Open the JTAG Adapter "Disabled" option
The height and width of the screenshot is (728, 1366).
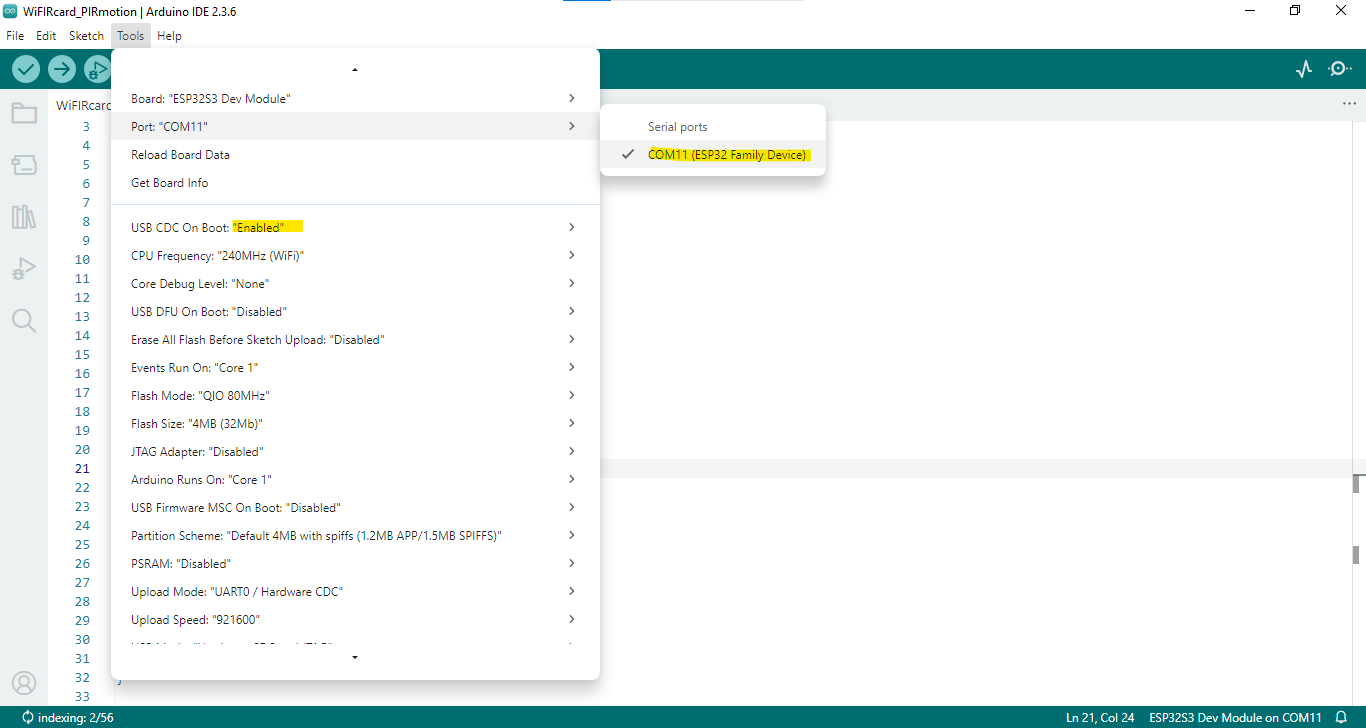(355, 451)
